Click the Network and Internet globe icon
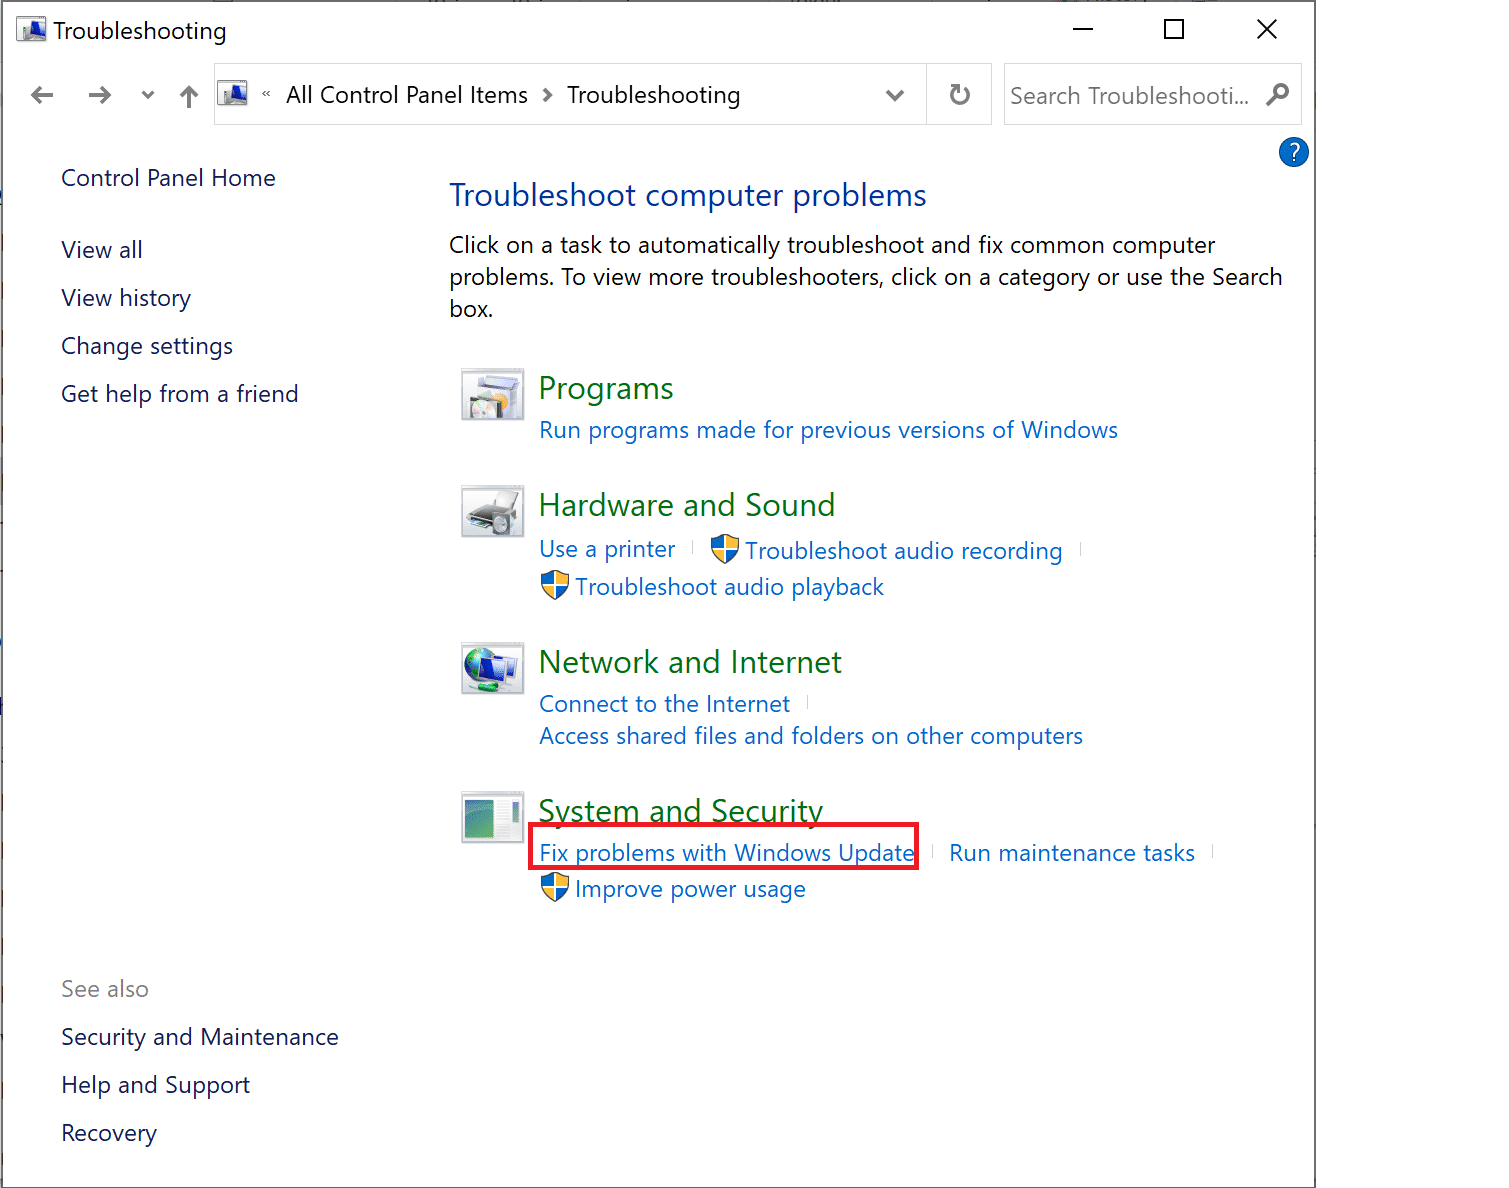The width and height of the screenshot is (1509, 1188). 491,668
